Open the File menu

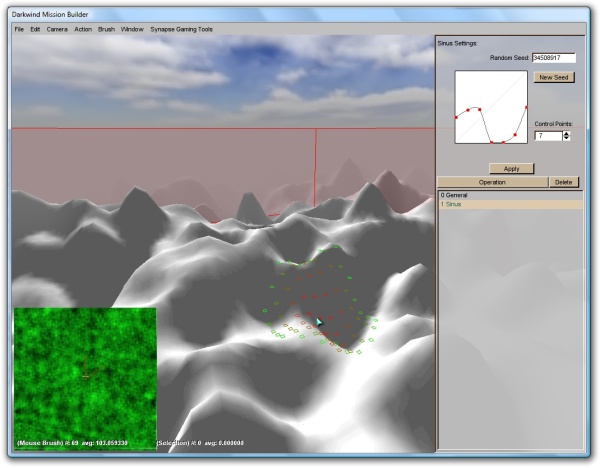[19, 29]
